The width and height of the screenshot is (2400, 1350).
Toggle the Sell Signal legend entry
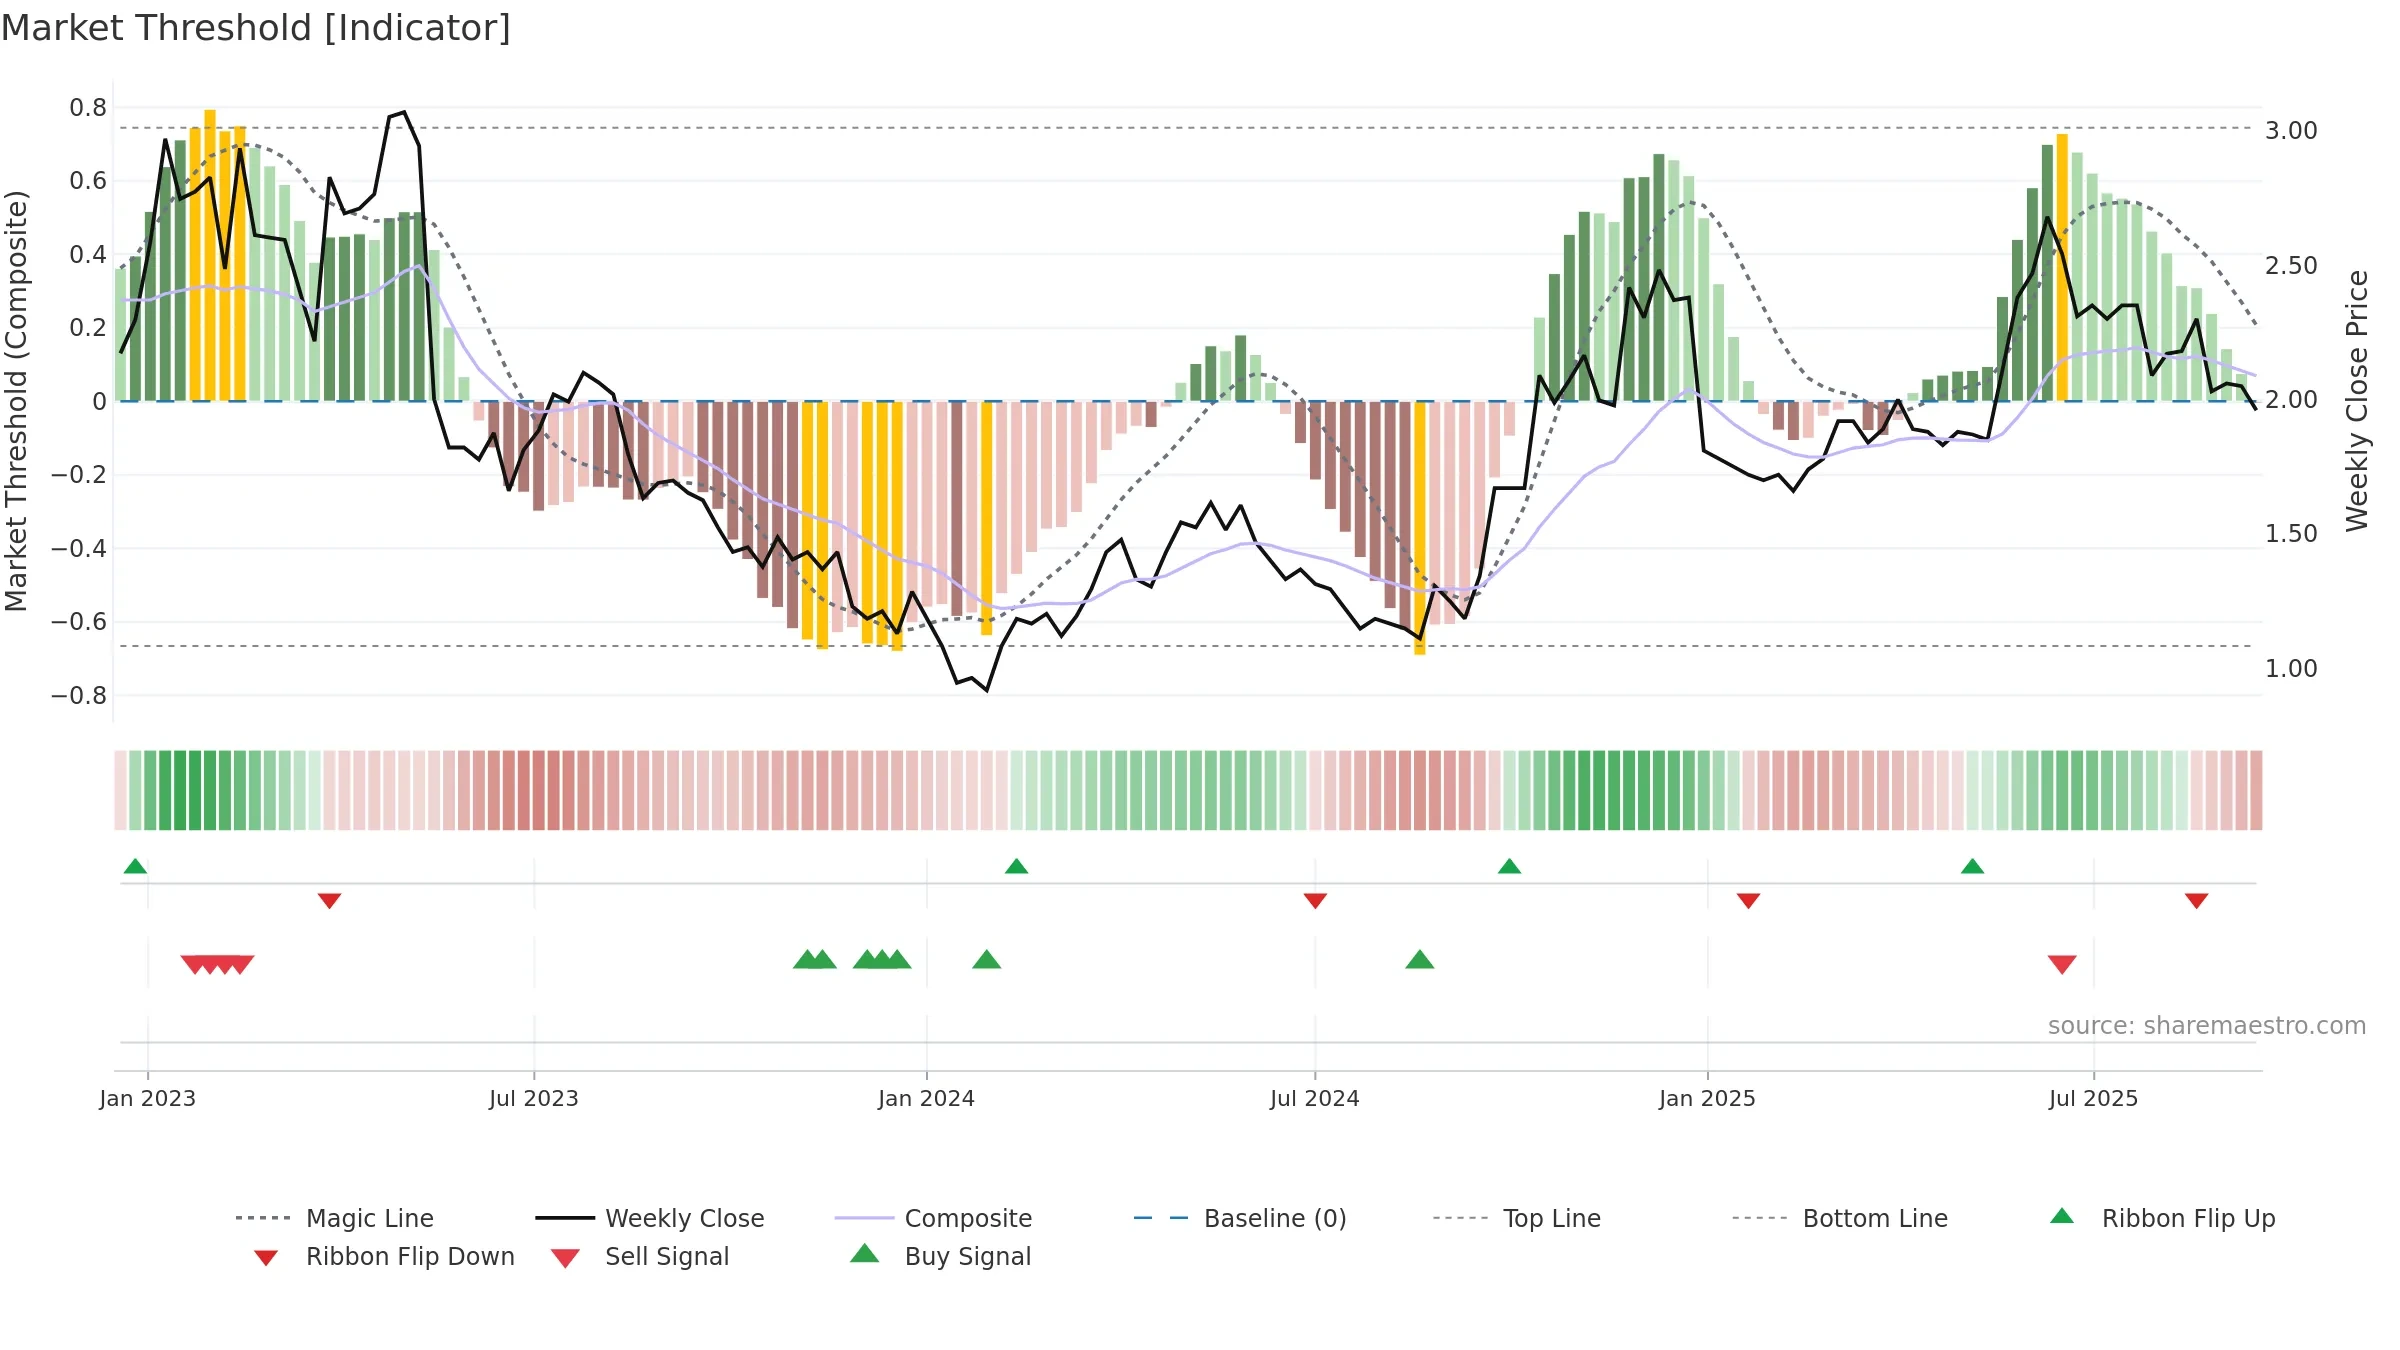point(640,1256)
